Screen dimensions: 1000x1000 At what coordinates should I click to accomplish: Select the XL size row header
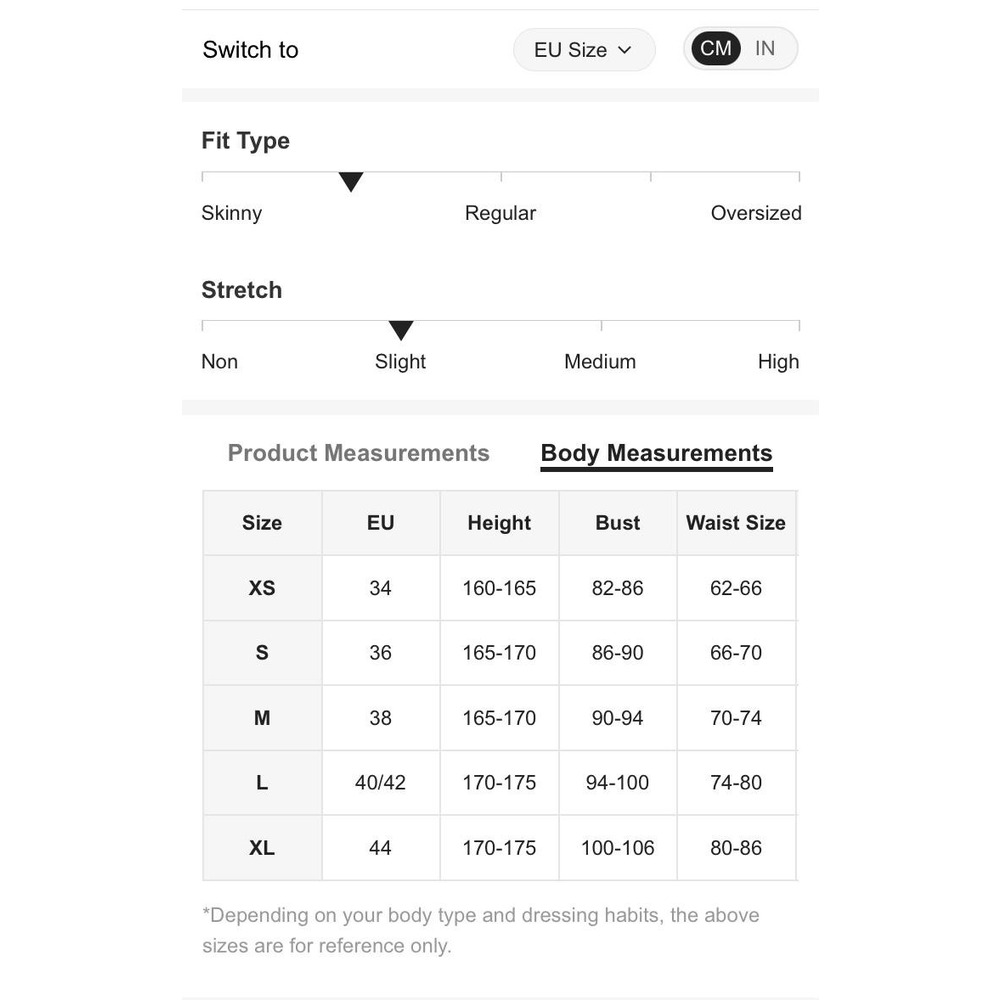[x=262, y=848]
